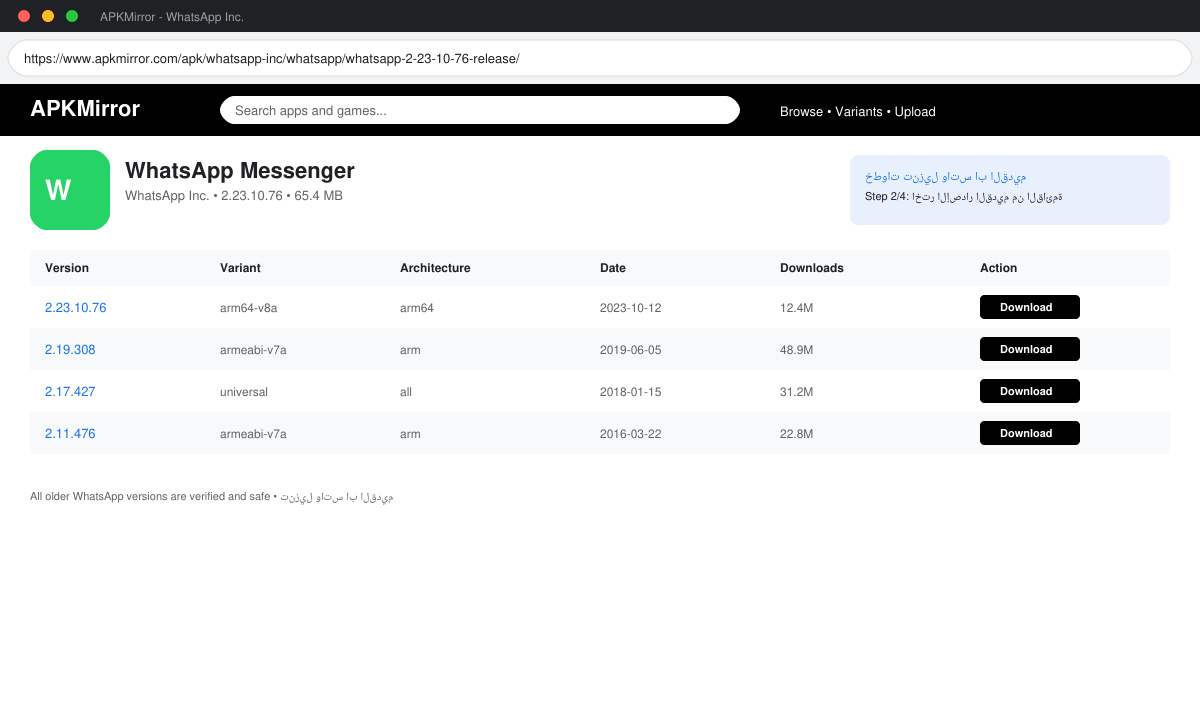Open the Upload menu link
Viewport: 1200px width, 720px height.
point(915,111)
